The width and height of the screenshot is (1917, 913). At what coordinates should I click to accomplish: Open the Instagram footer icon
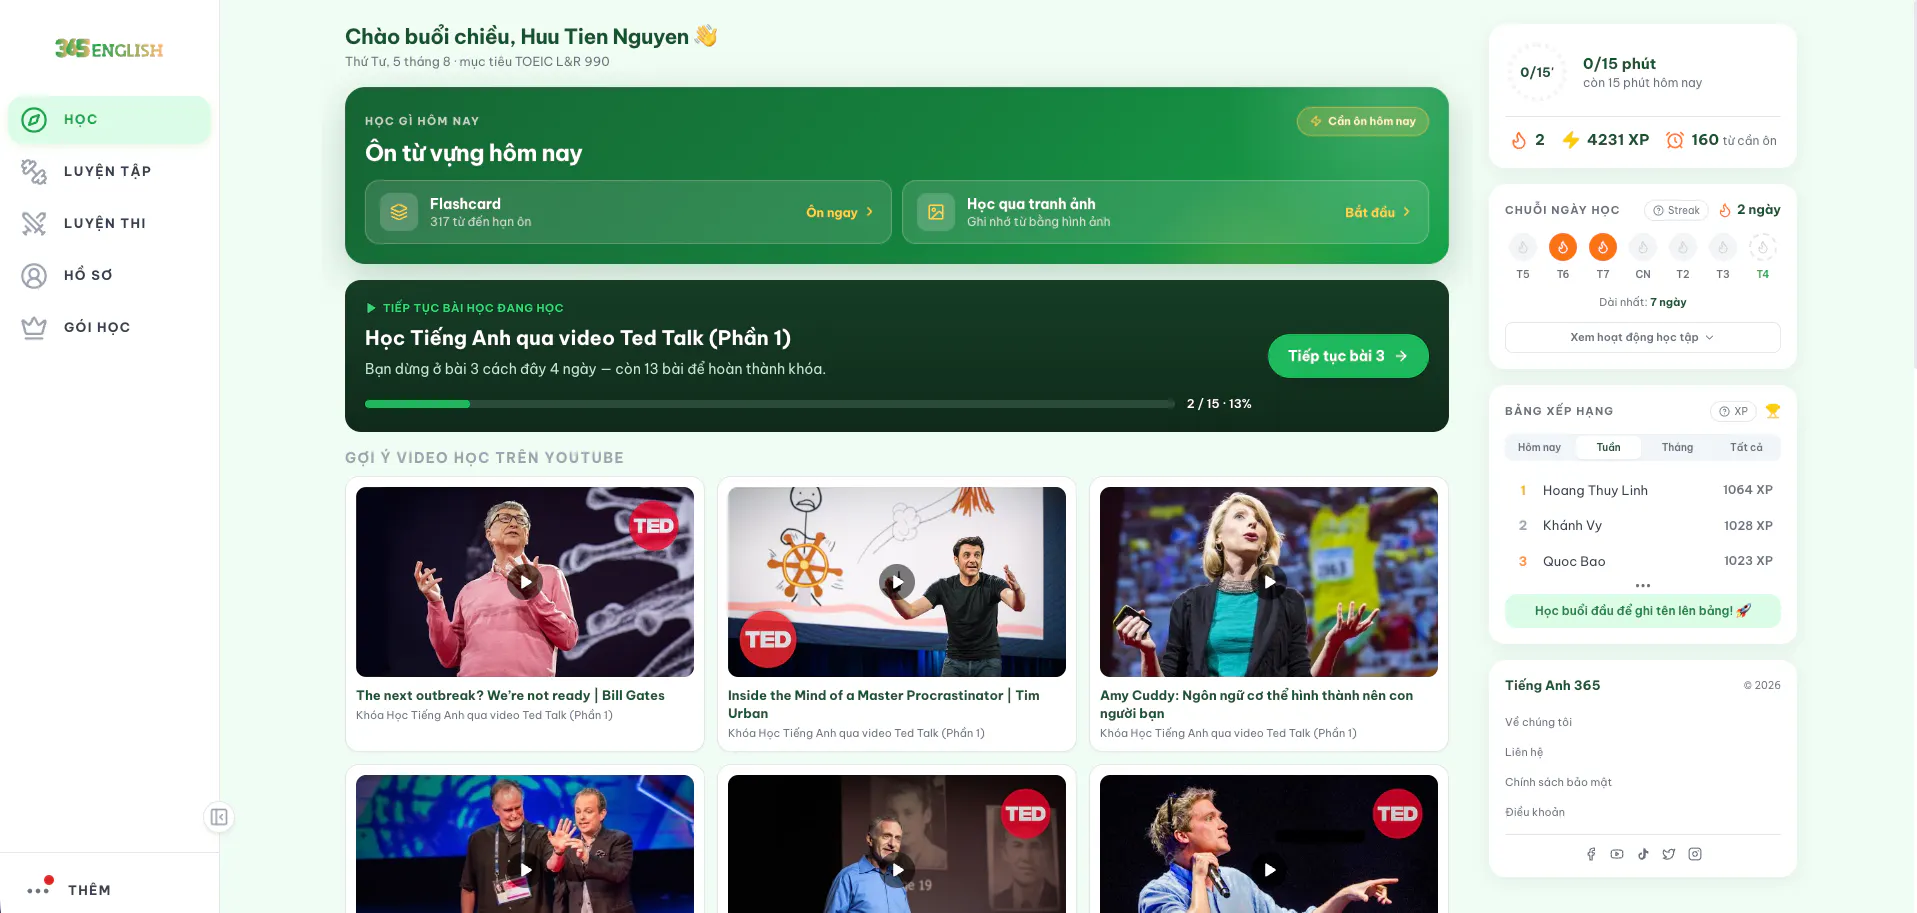1695,854
